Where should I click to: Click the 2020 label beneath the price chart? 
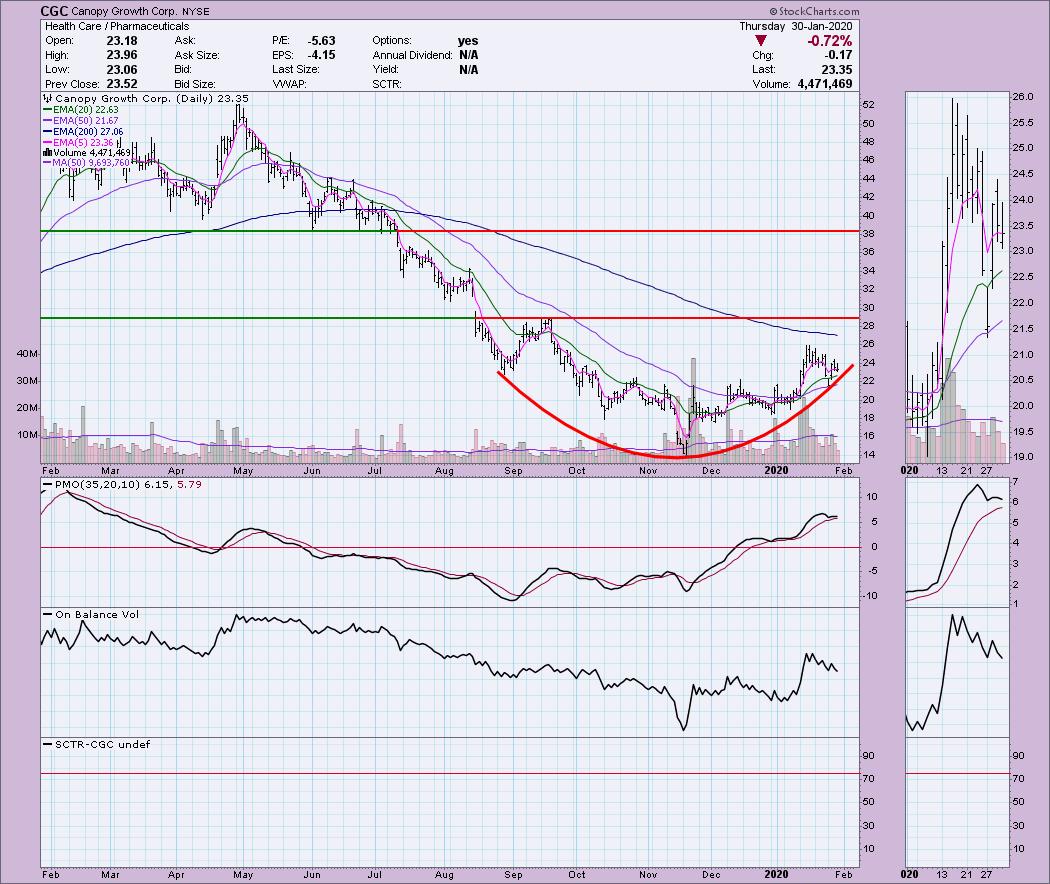(776, 471)
